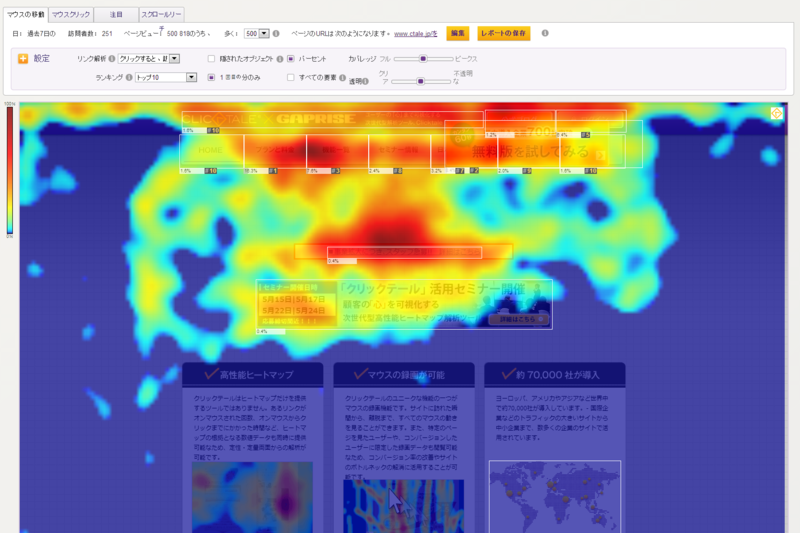Click the カバレッジ slider handle
Image resolution: width=800 pixels, height=533 pixels.
423,59
